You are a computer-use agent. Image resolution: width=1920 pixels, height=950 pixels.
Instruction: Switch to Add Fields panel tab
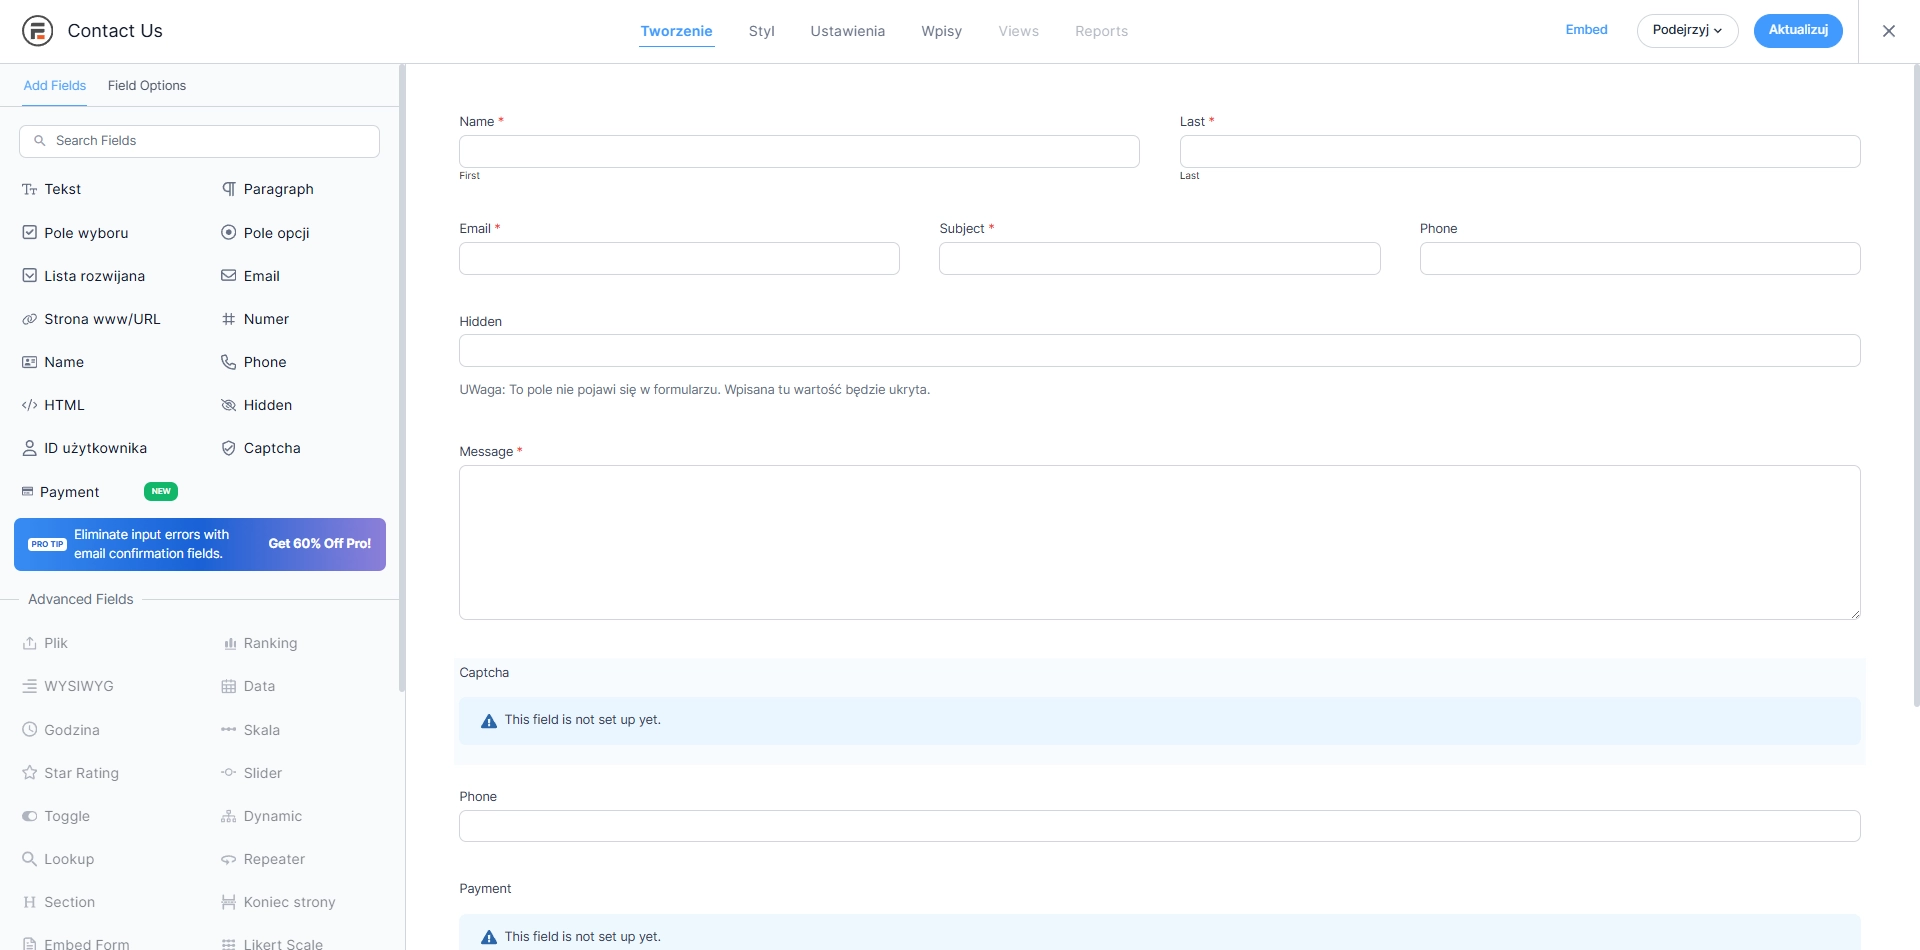click(55, 86)
